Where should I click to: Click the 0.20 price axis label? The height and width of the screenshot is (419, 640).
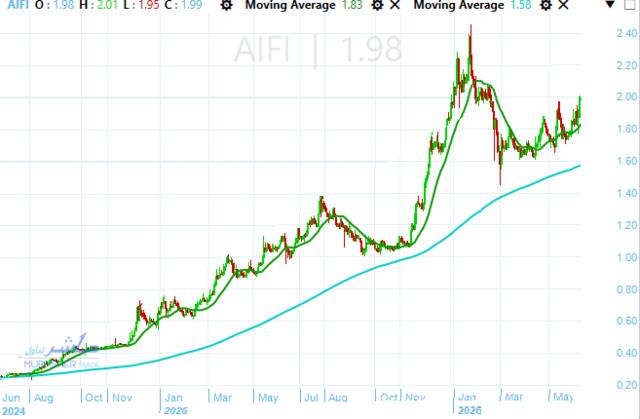(627, 385)
